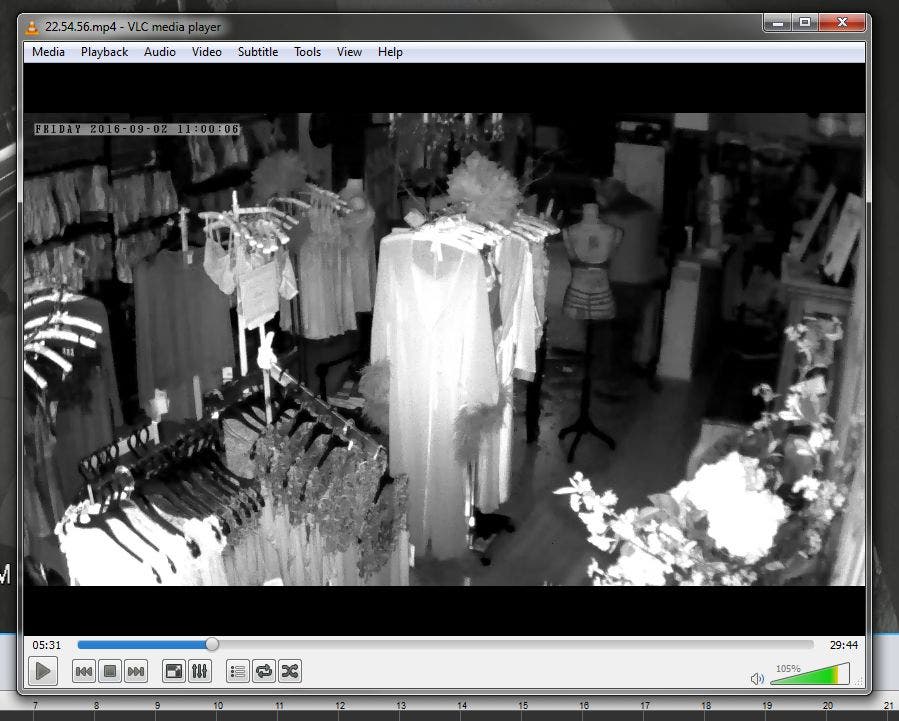Click the seek bar handle
899x721 pixels.
tap(212, 645)
